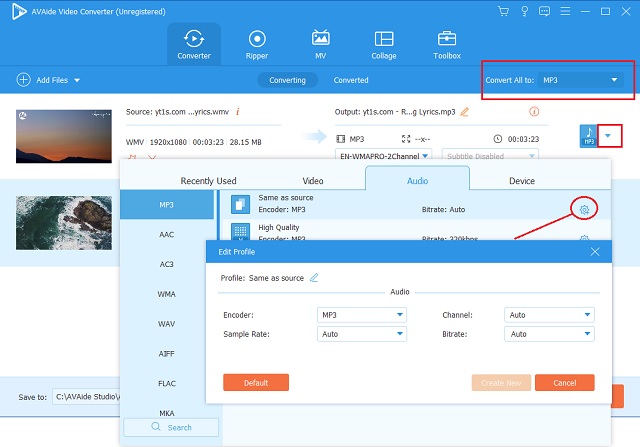Viewport: 640px width, 447px height.
Task: Open the Converter module
Action: click(x=194, y=44)
